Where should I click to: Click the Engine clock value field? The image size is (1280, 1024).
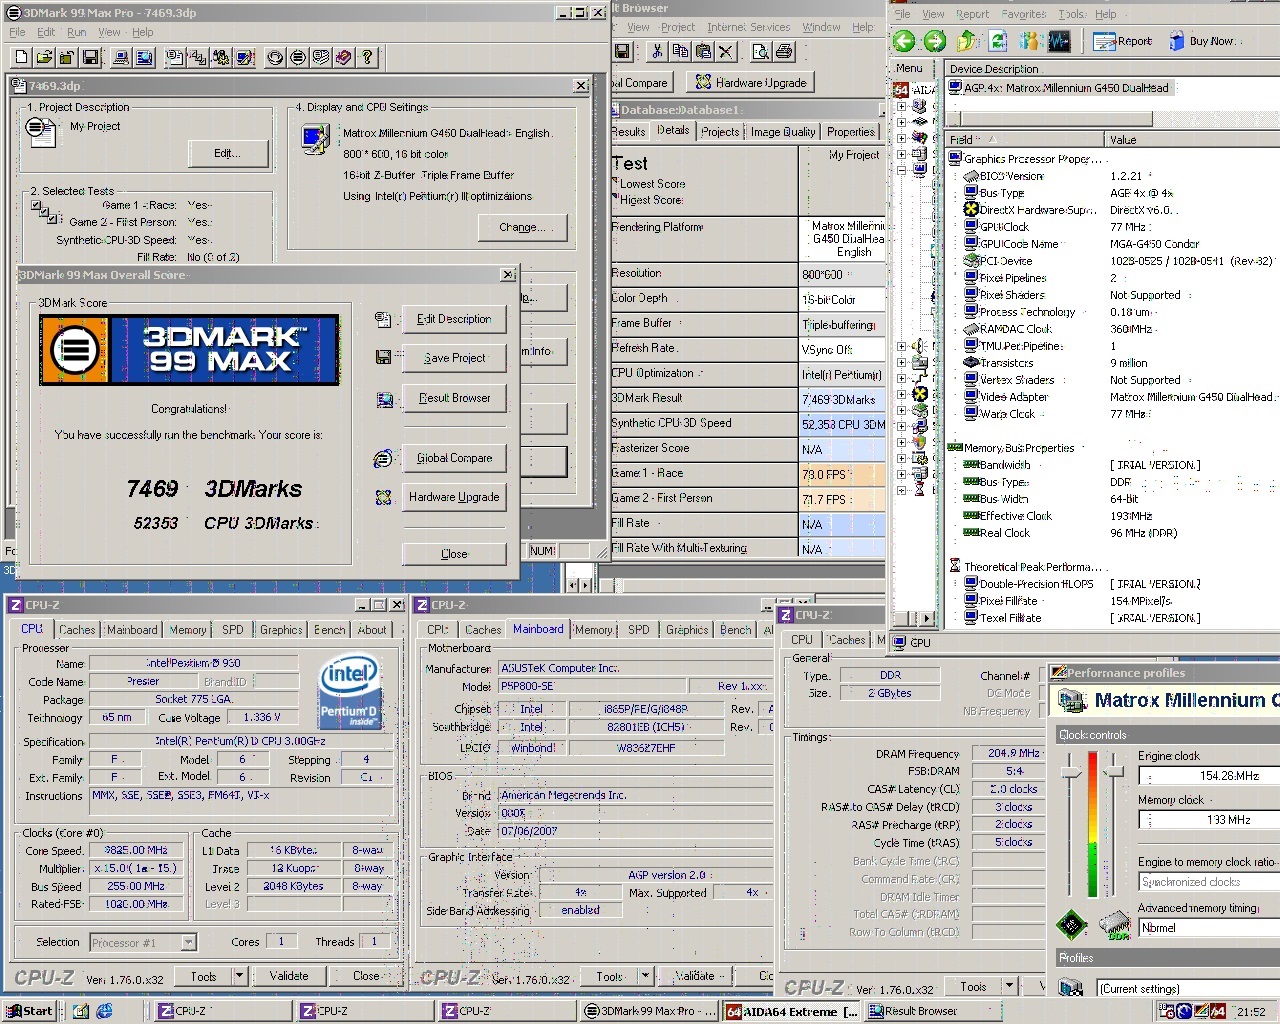tap(1209, 776)
